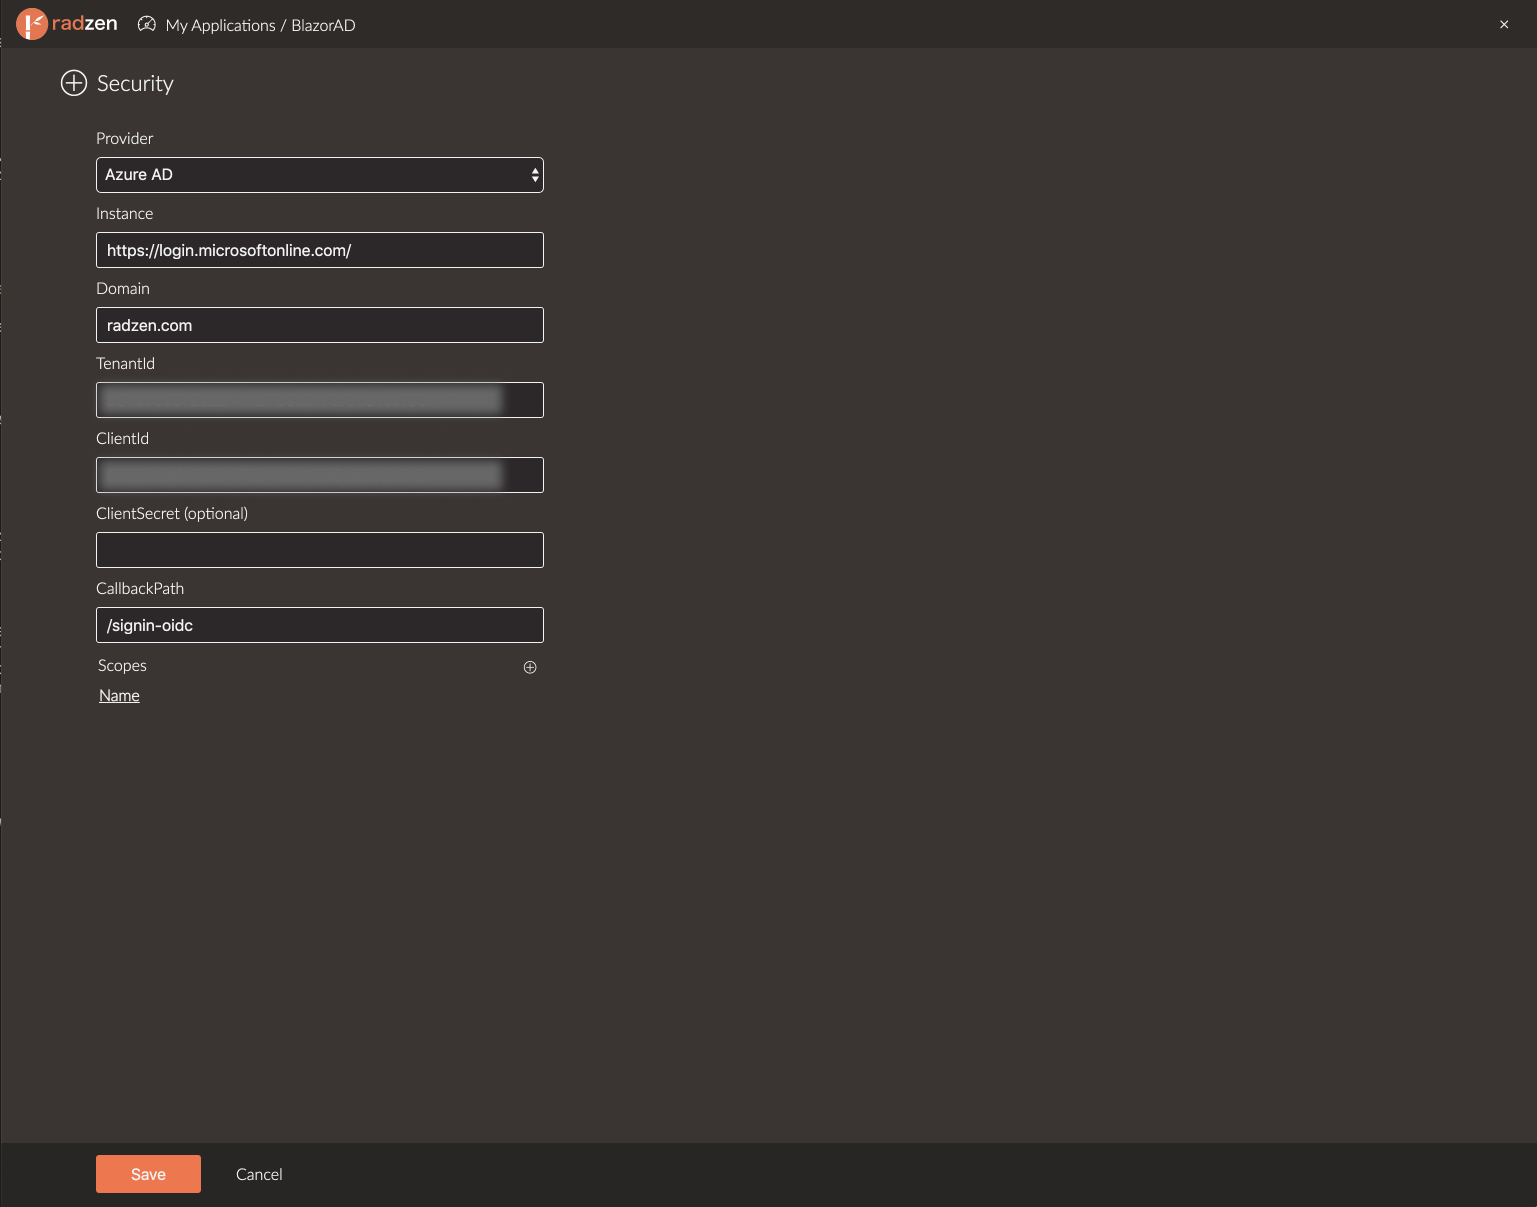
Task: Click the empty ClientSecret field
Action: [320, 550]
